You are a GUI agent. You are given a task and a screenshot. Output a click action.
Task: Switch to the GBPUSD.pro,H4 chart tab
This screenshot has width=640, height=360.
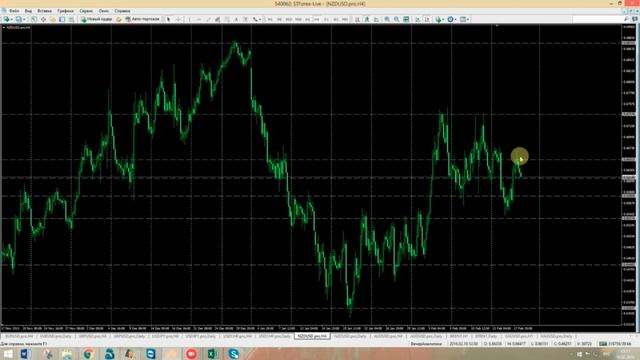pos(93,336)
